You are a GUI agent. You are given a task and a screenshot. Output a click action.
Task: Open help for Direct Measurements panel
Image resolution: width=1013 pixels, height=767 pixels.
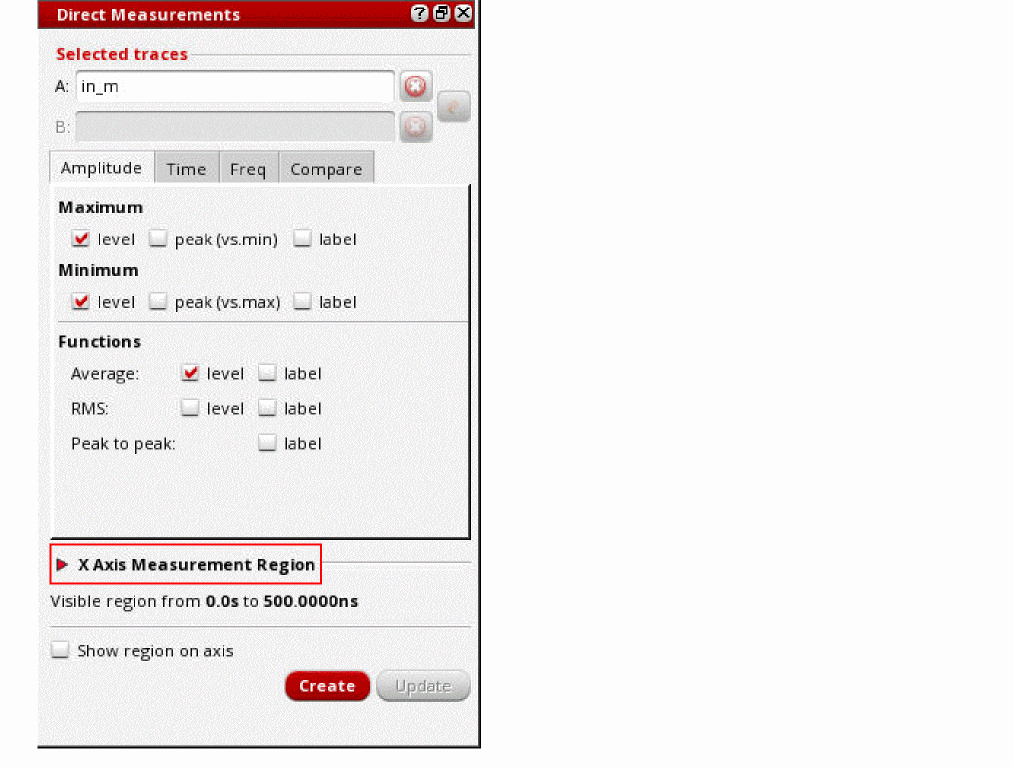419,13
